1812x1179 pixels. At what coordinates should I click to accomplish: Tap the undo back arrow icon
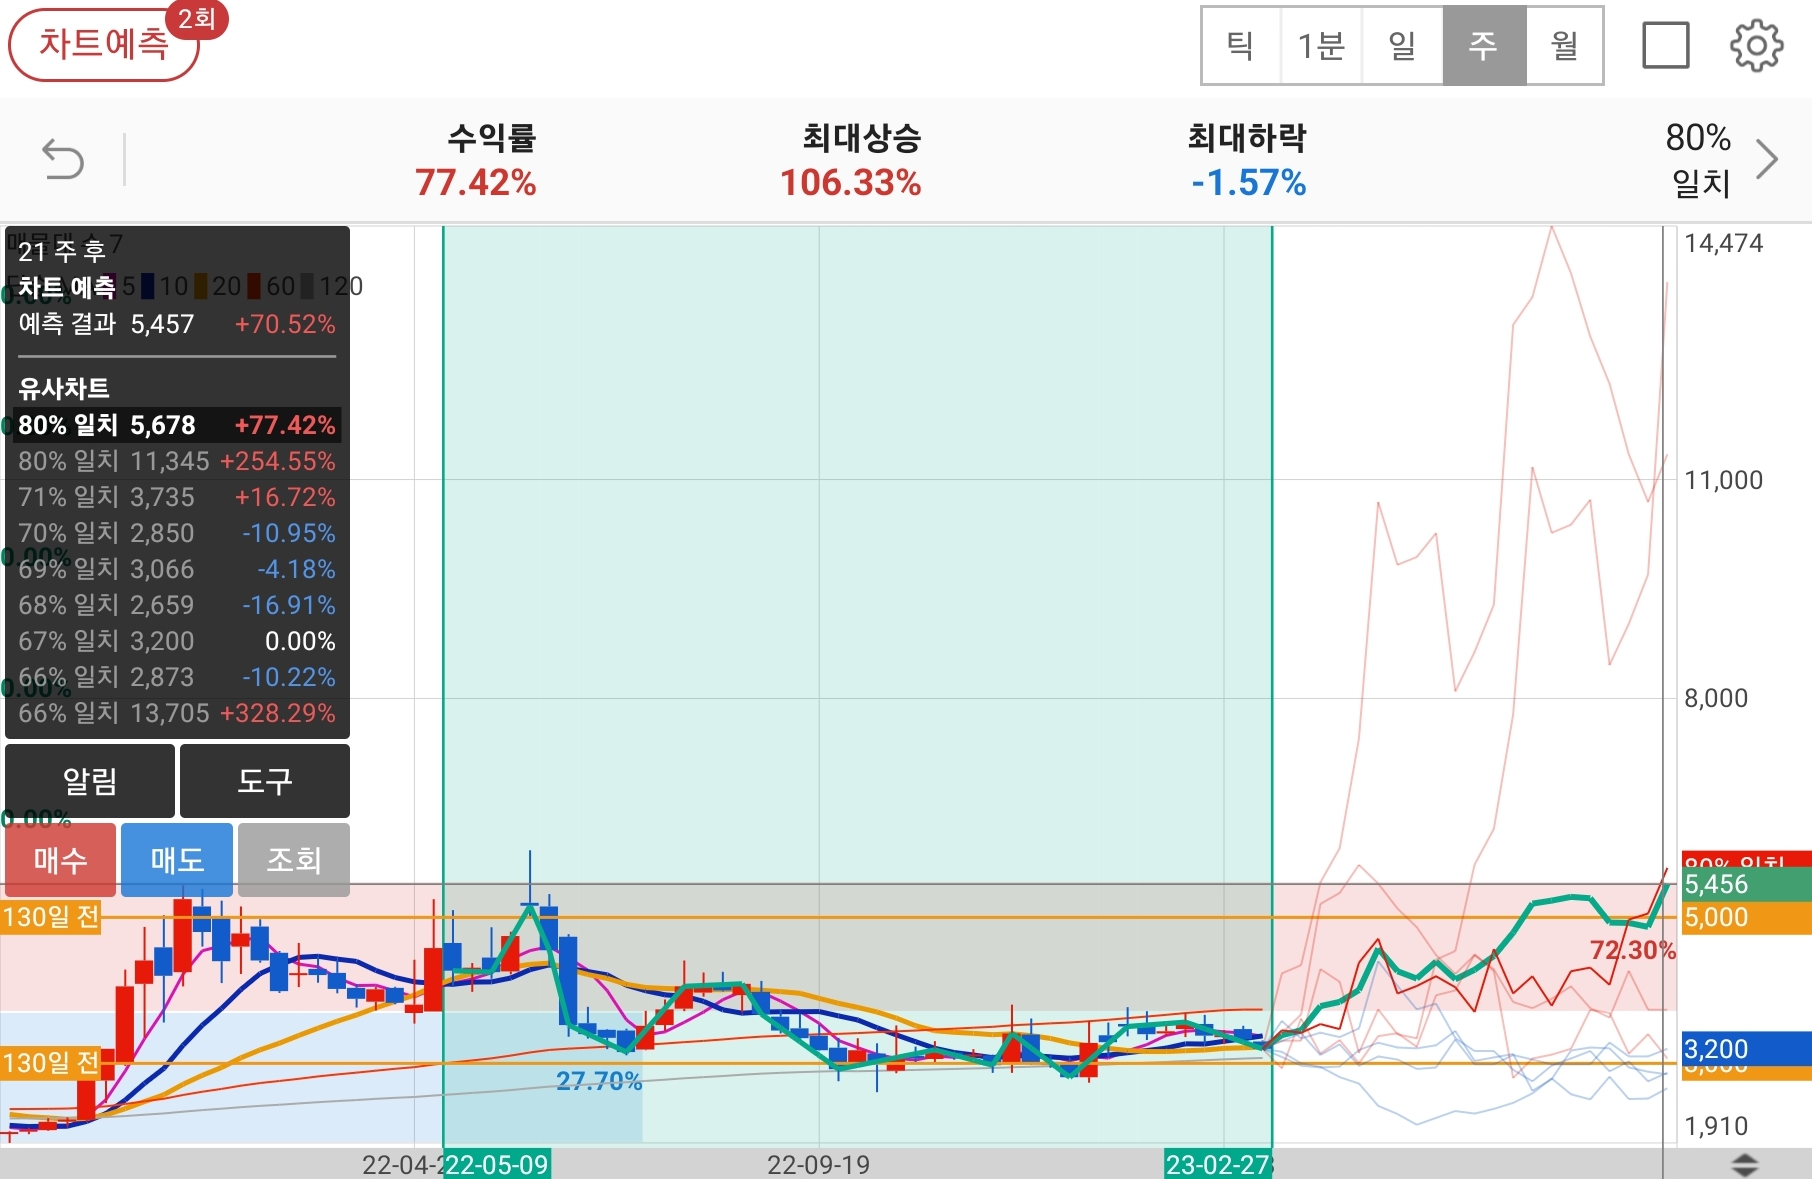(63, 160)
